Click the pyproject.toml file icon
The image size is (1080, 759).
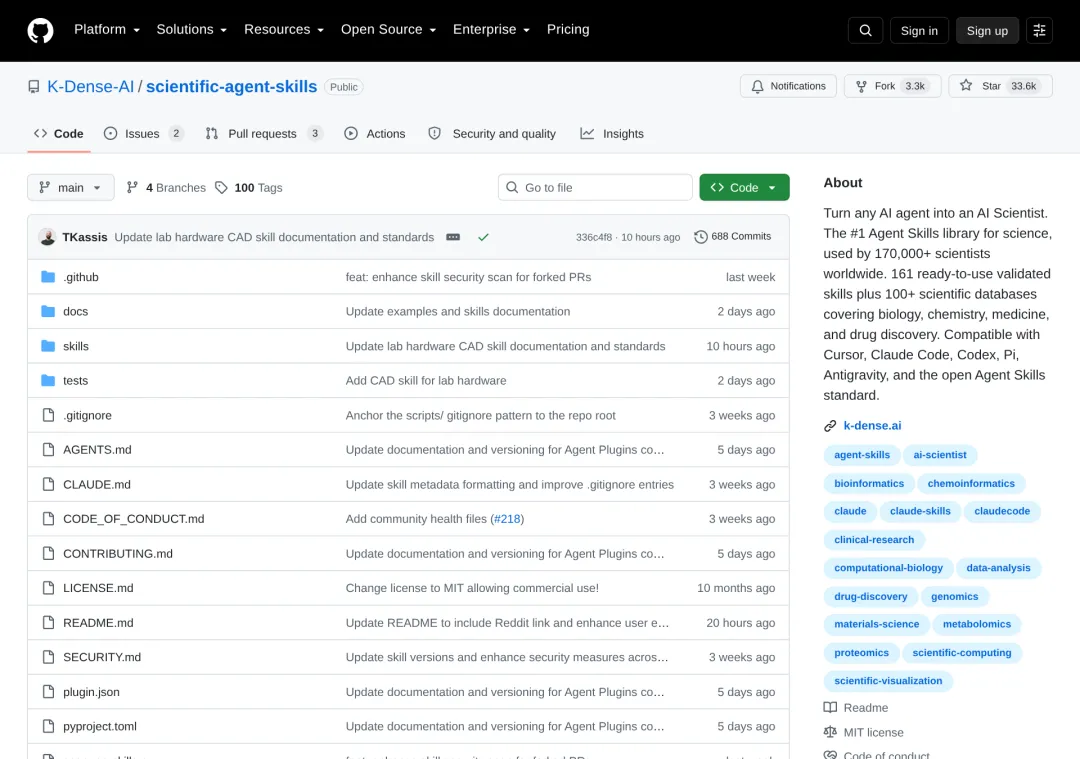point(48,726)
